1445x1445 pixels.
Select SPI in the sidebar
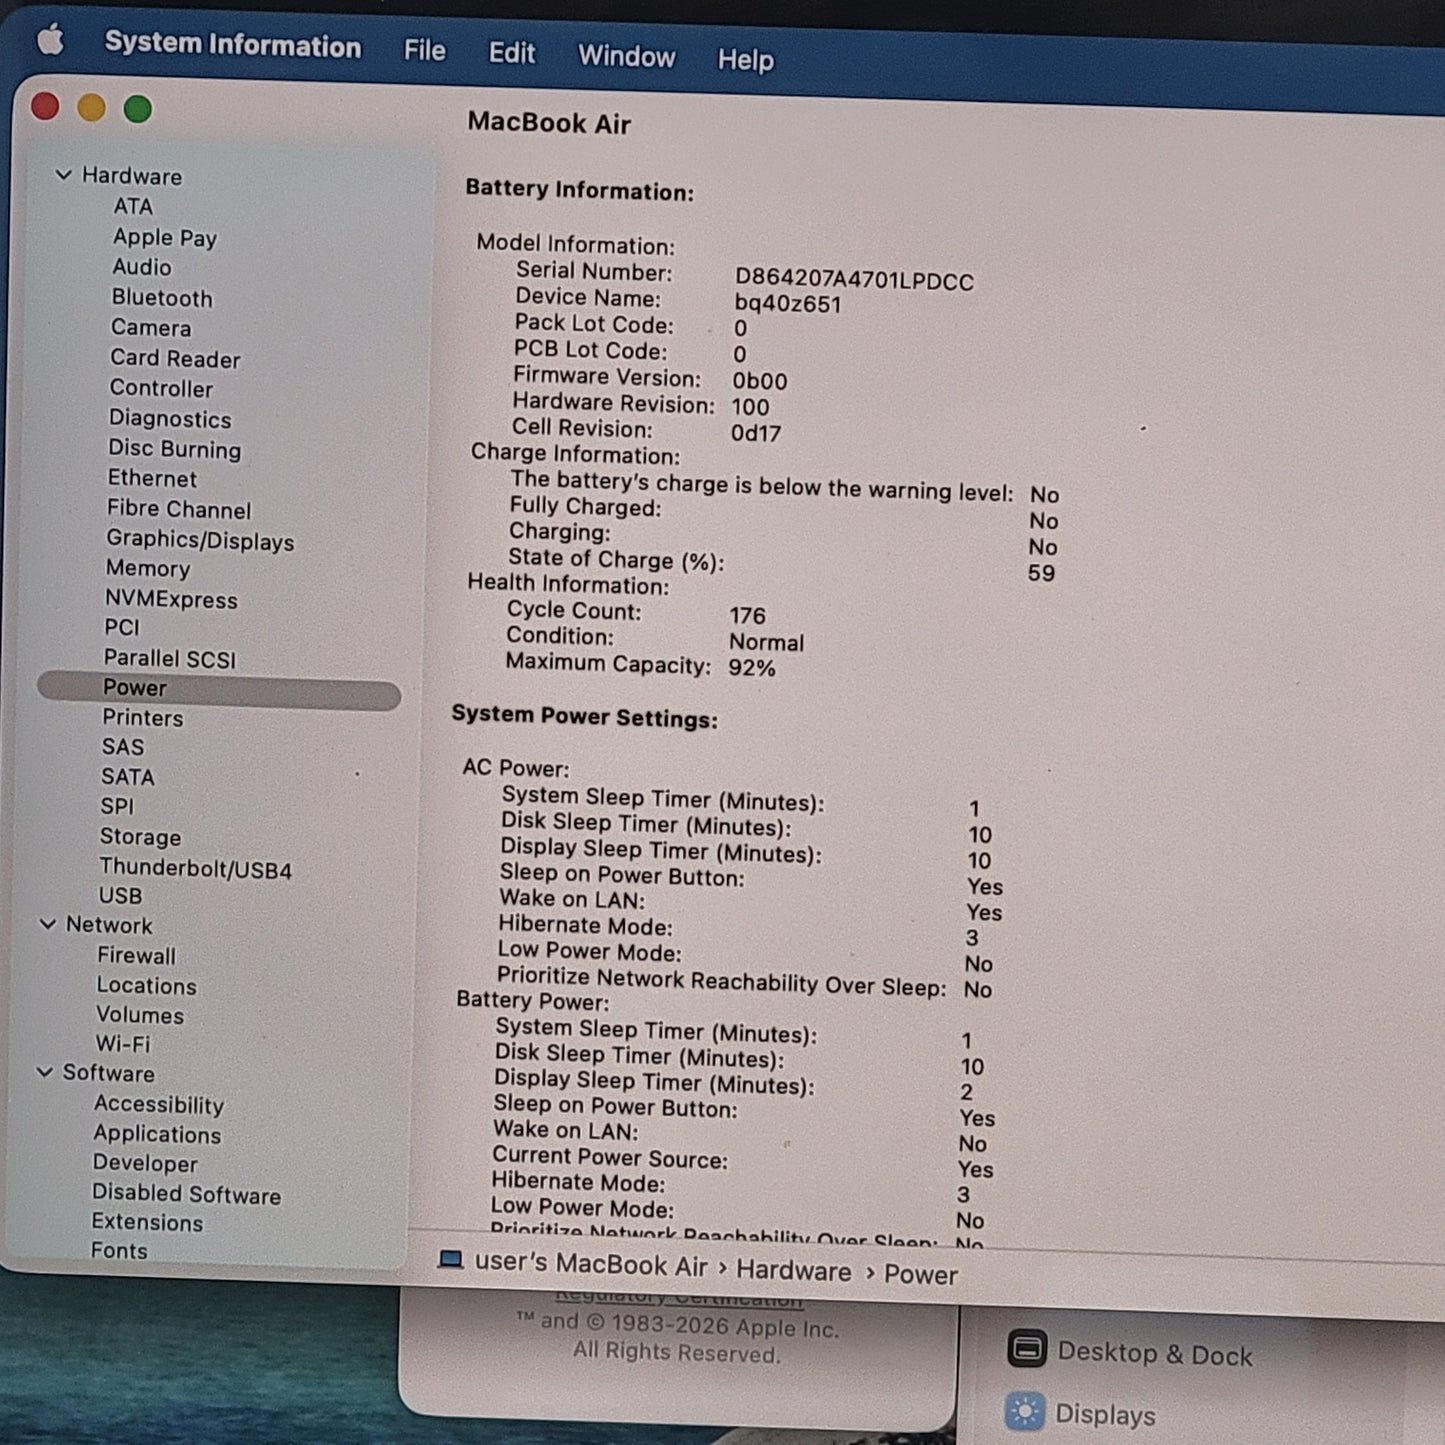(x=117, y=806)
